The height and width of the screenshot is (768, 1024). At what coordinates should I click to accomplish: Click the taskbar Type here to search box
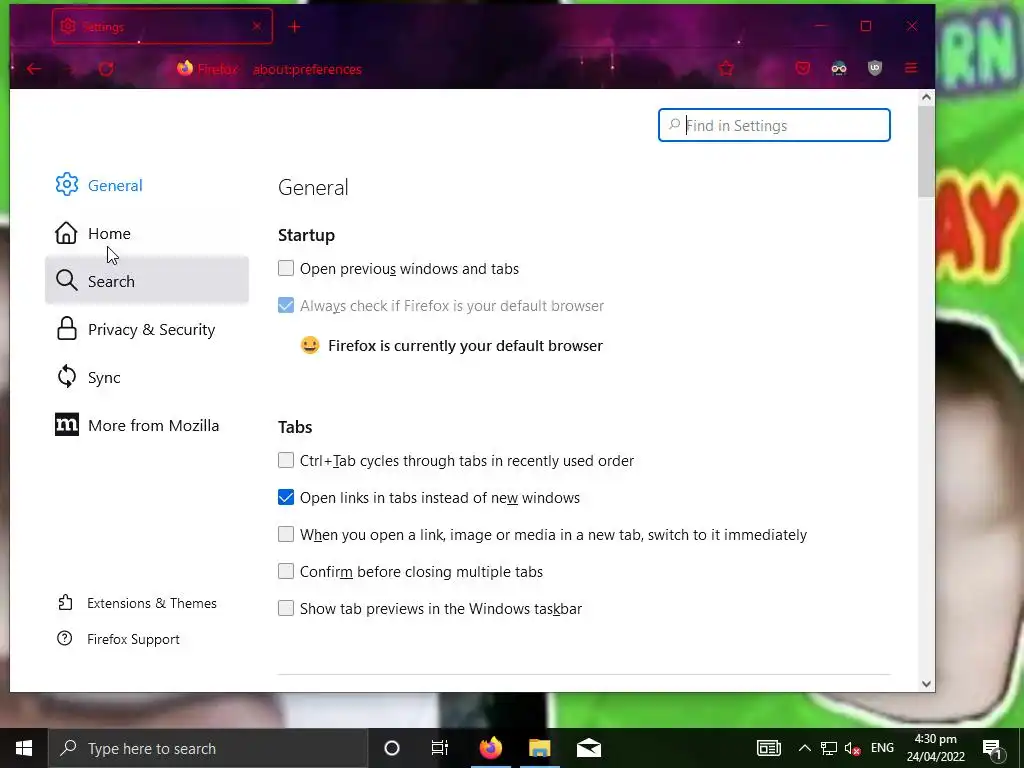point(208,748)
